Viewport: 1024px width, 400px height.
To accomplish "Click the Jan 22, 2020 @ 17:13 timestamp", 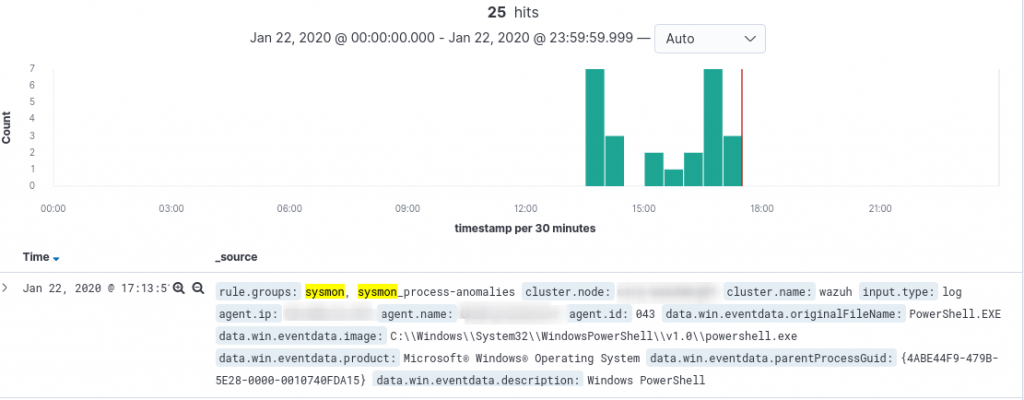I will pyautogui.click(x=96, y=288).
